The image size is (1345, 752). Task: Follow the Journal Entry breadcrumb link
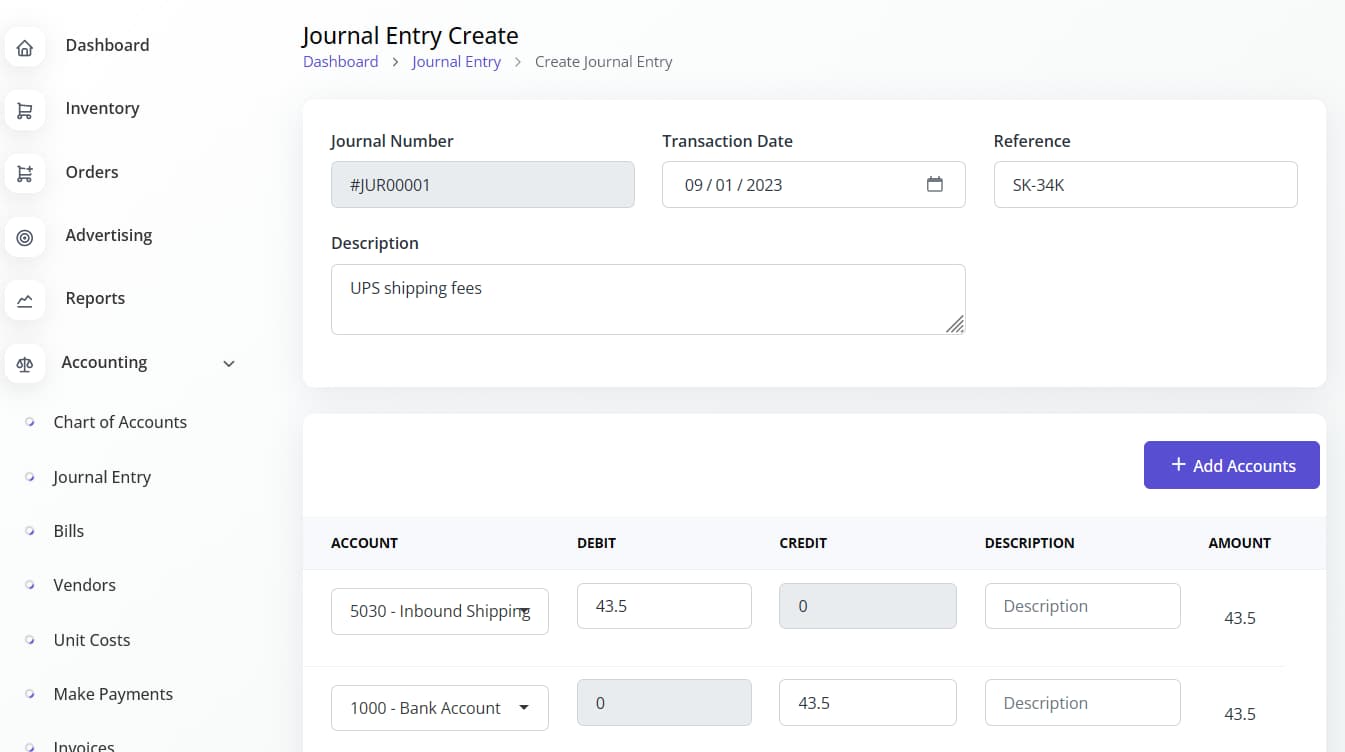[x=456, y=62]
